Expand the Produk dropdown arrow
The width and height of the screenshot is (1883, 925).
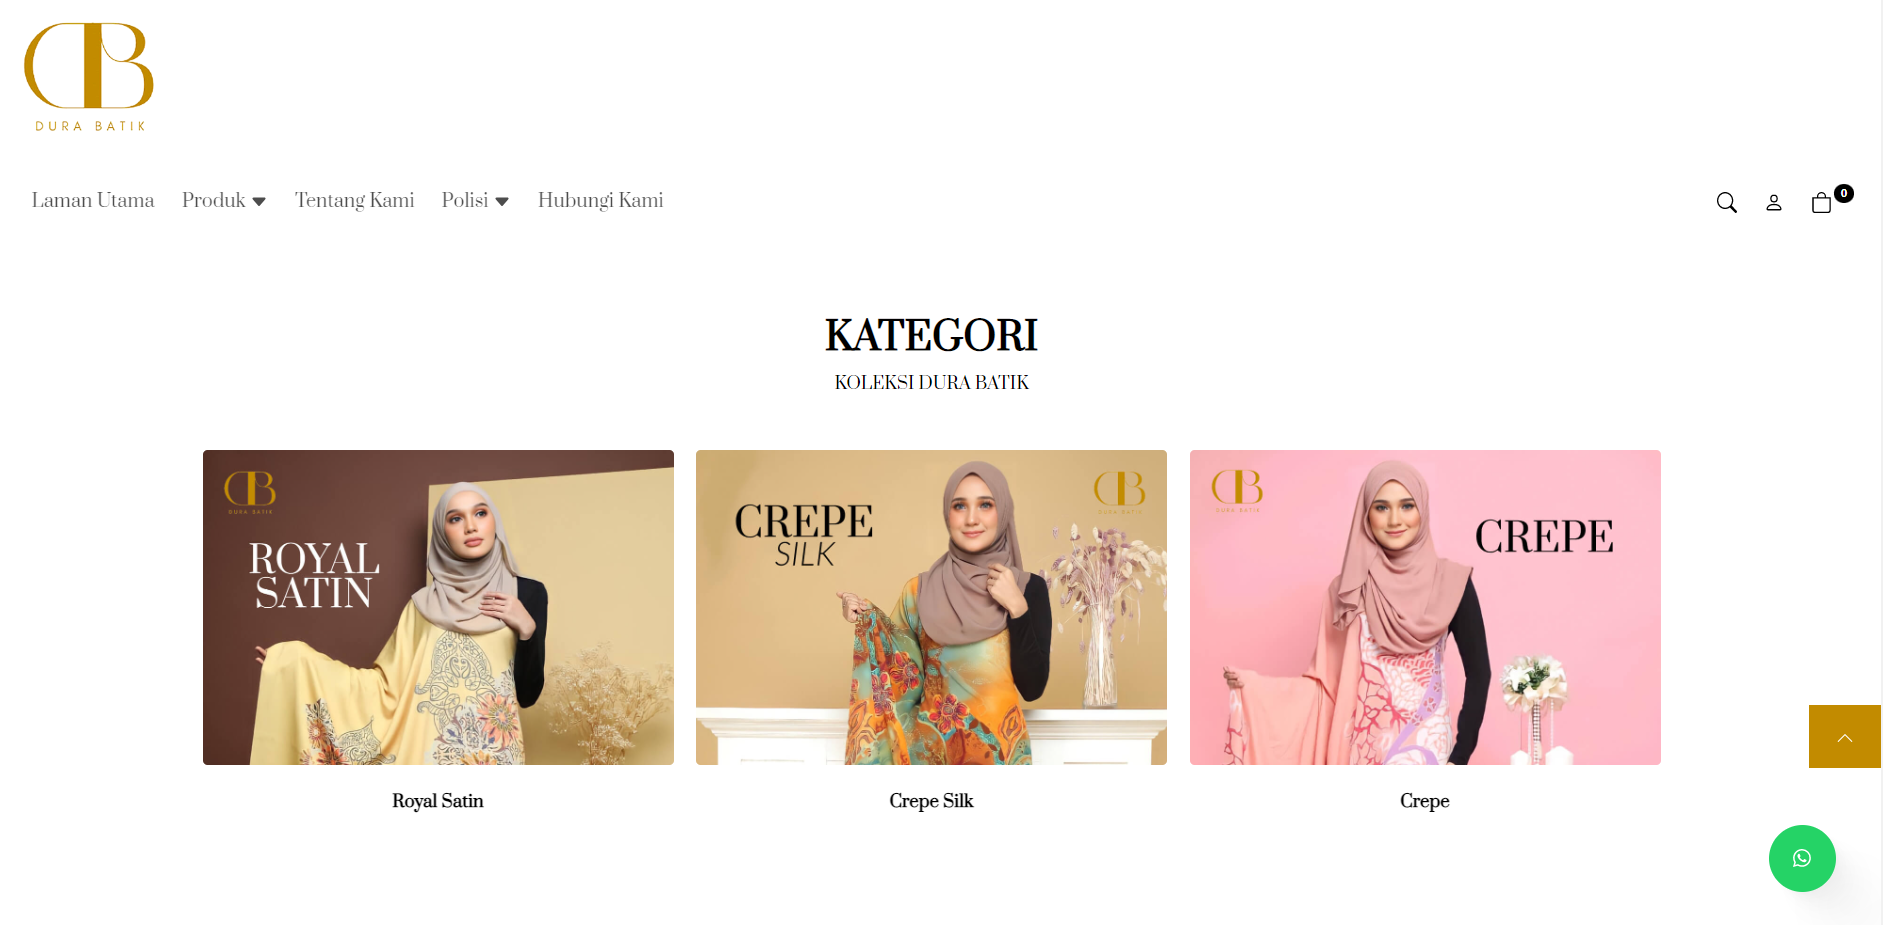(259, 202)
